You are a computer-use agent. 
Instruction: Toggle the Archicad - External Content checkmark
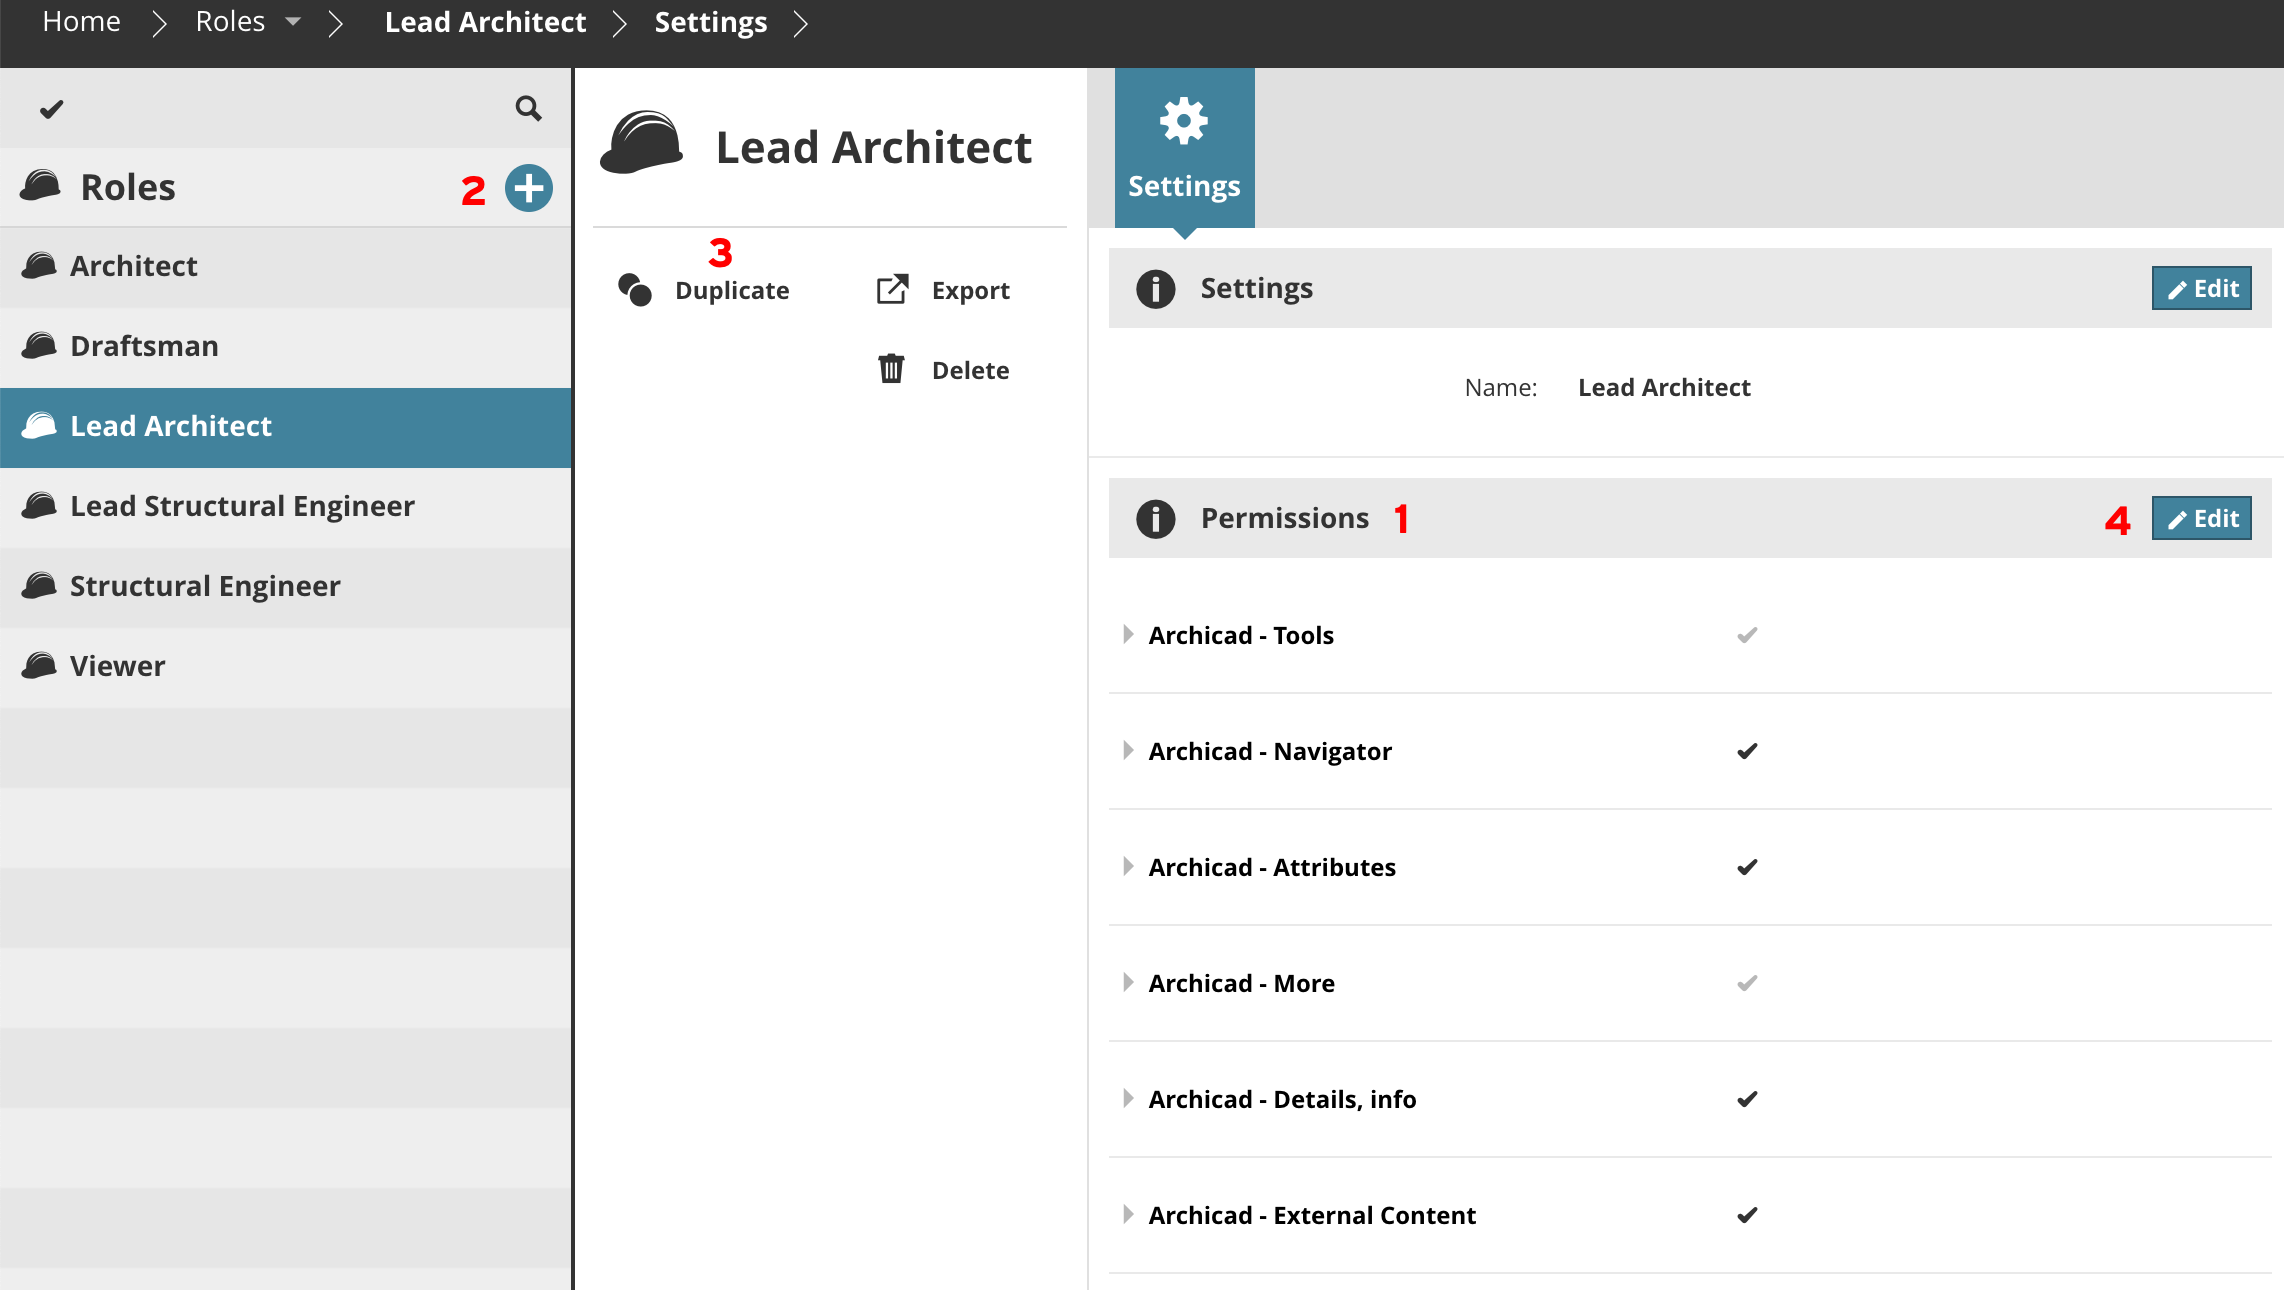coord(1747,1215)
